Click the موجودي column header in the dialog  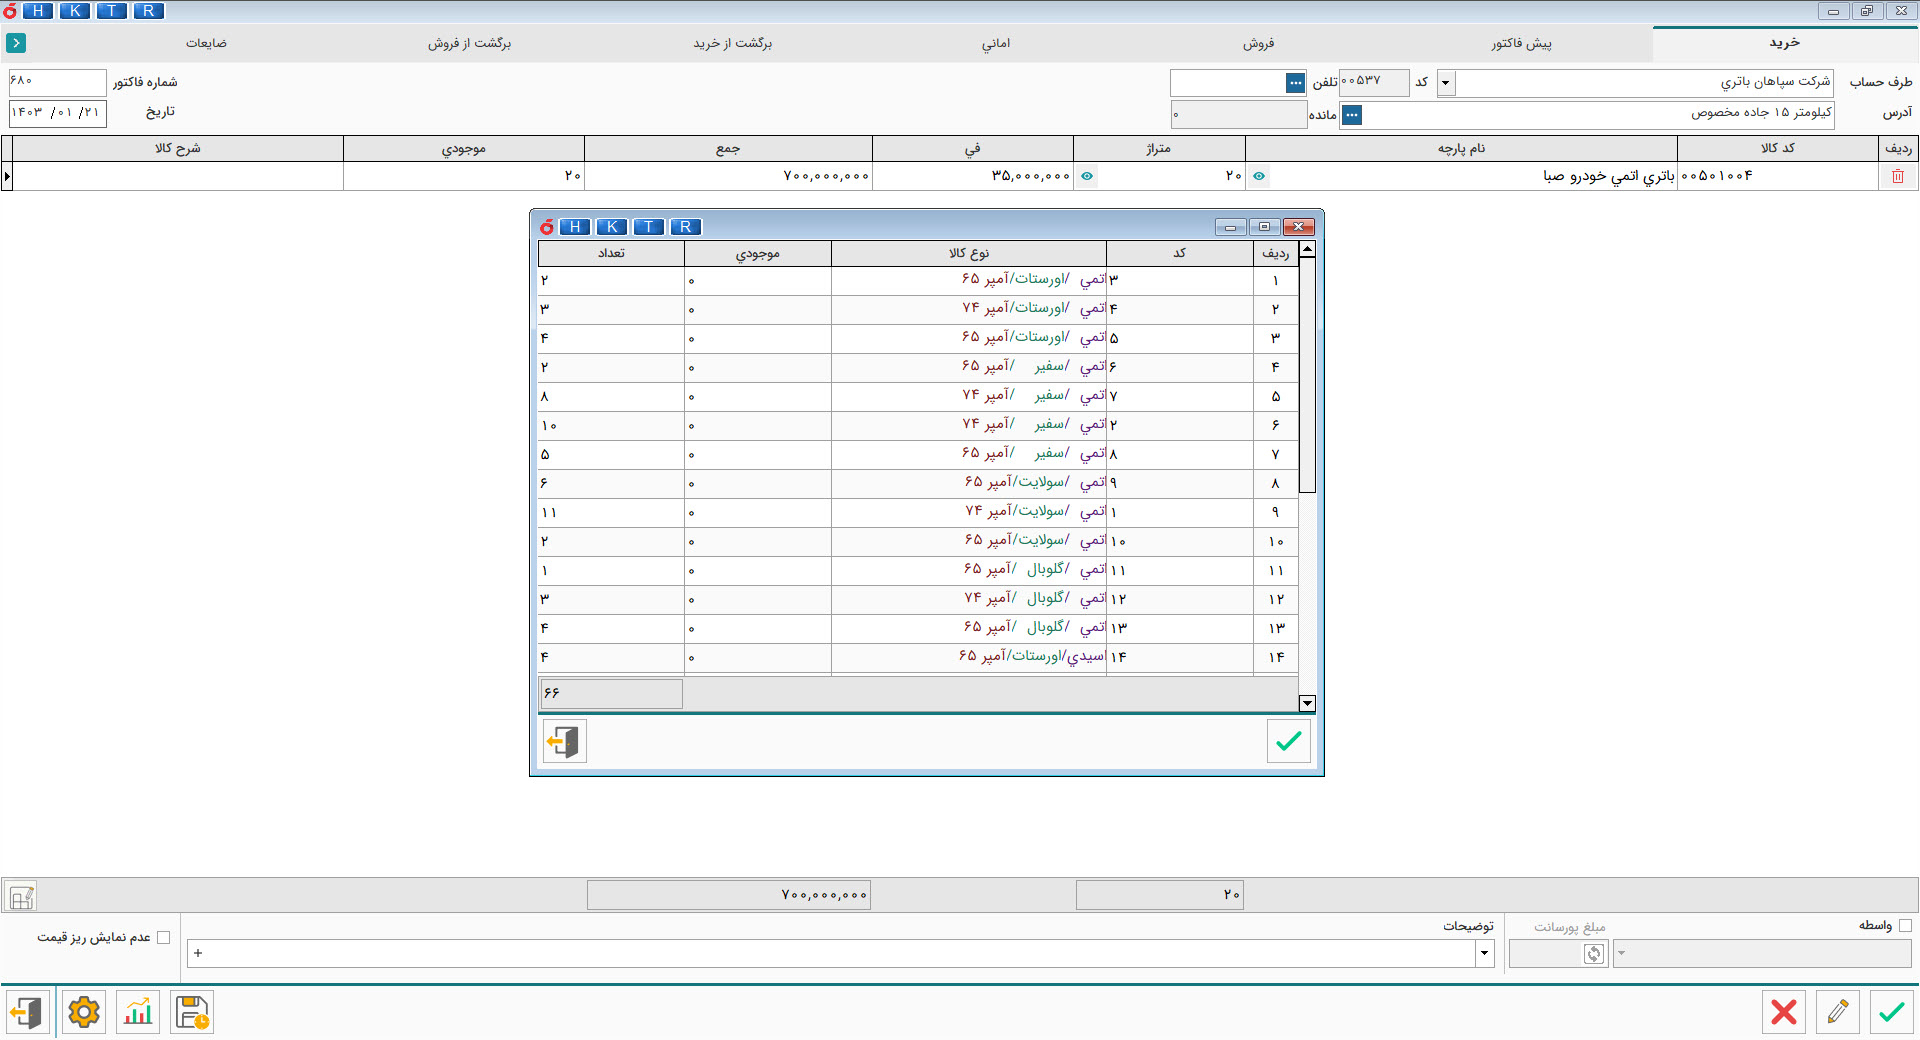tap(758, 253)
